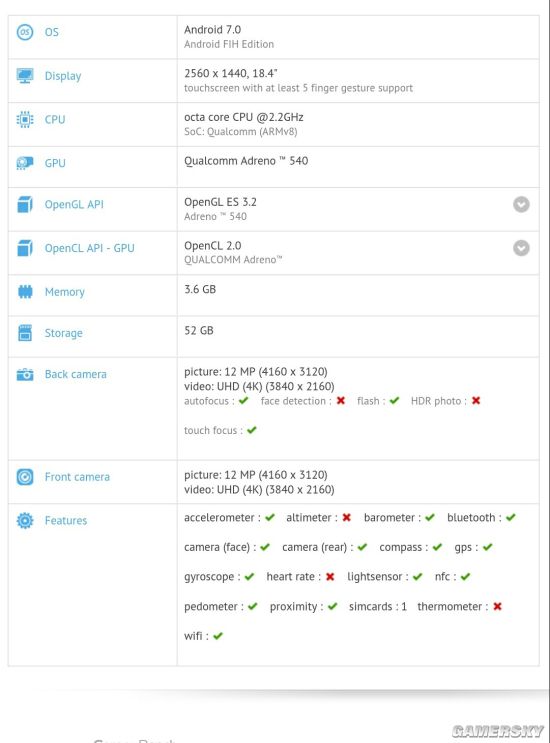The image size is (550, 743).
Task: Open the Display label link
Action: 63,76
